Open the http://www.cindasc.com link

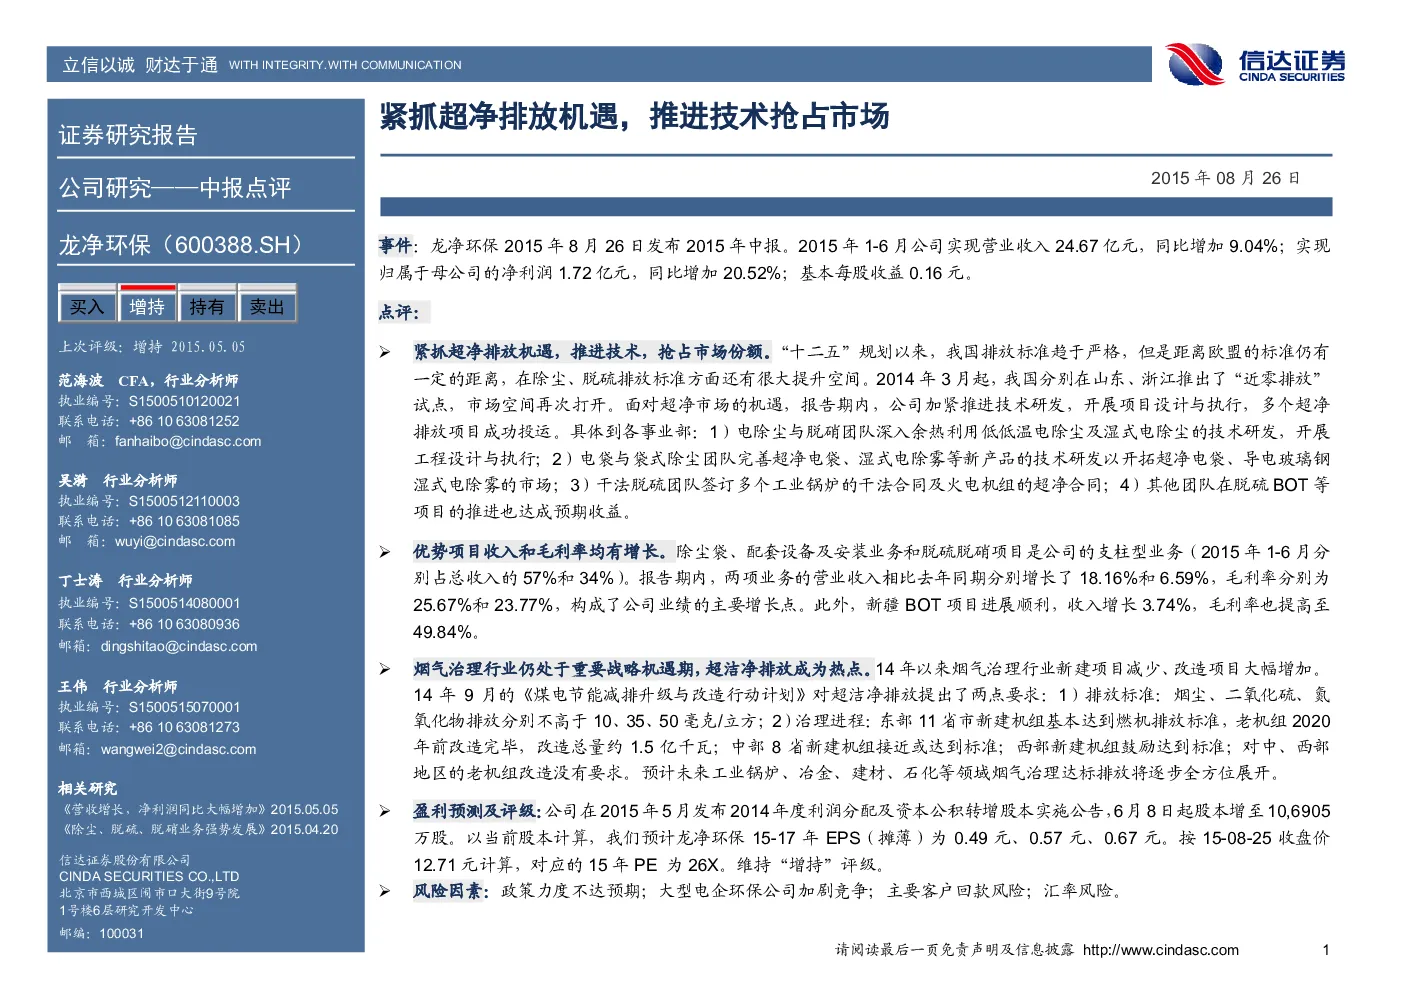tap(1160, 950)
